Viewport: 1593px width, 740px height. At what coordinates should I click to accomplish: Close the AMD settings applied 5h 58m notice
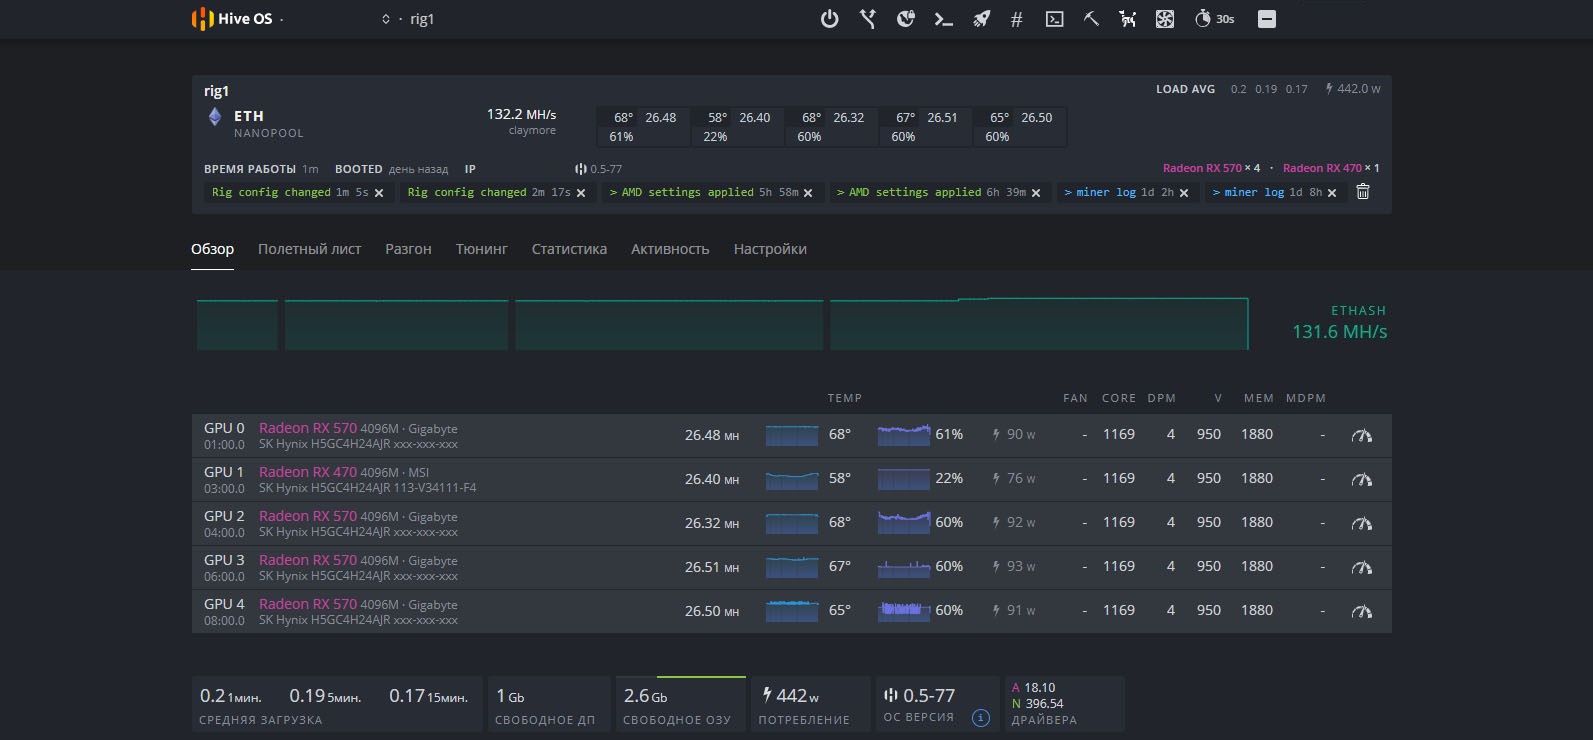(808, 193)
